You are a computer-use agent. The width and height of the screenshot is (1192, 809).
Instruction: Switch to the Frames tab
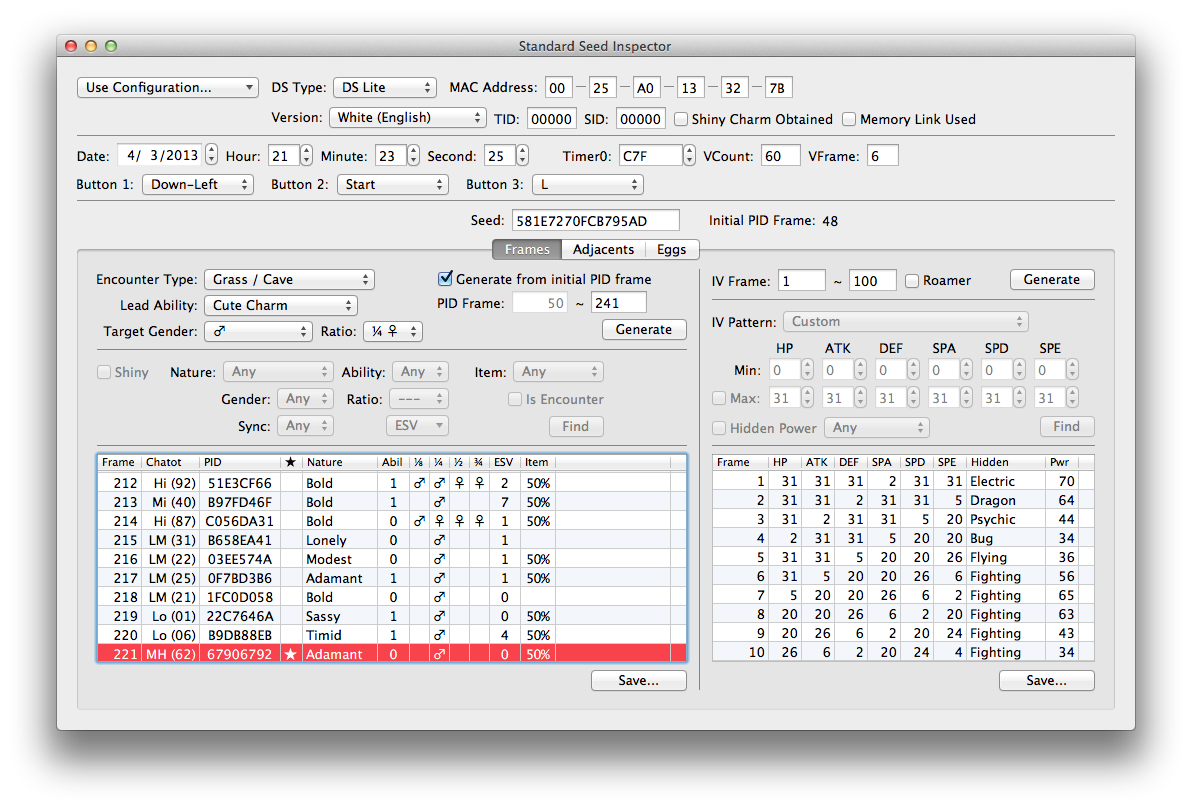click(527, 249)
